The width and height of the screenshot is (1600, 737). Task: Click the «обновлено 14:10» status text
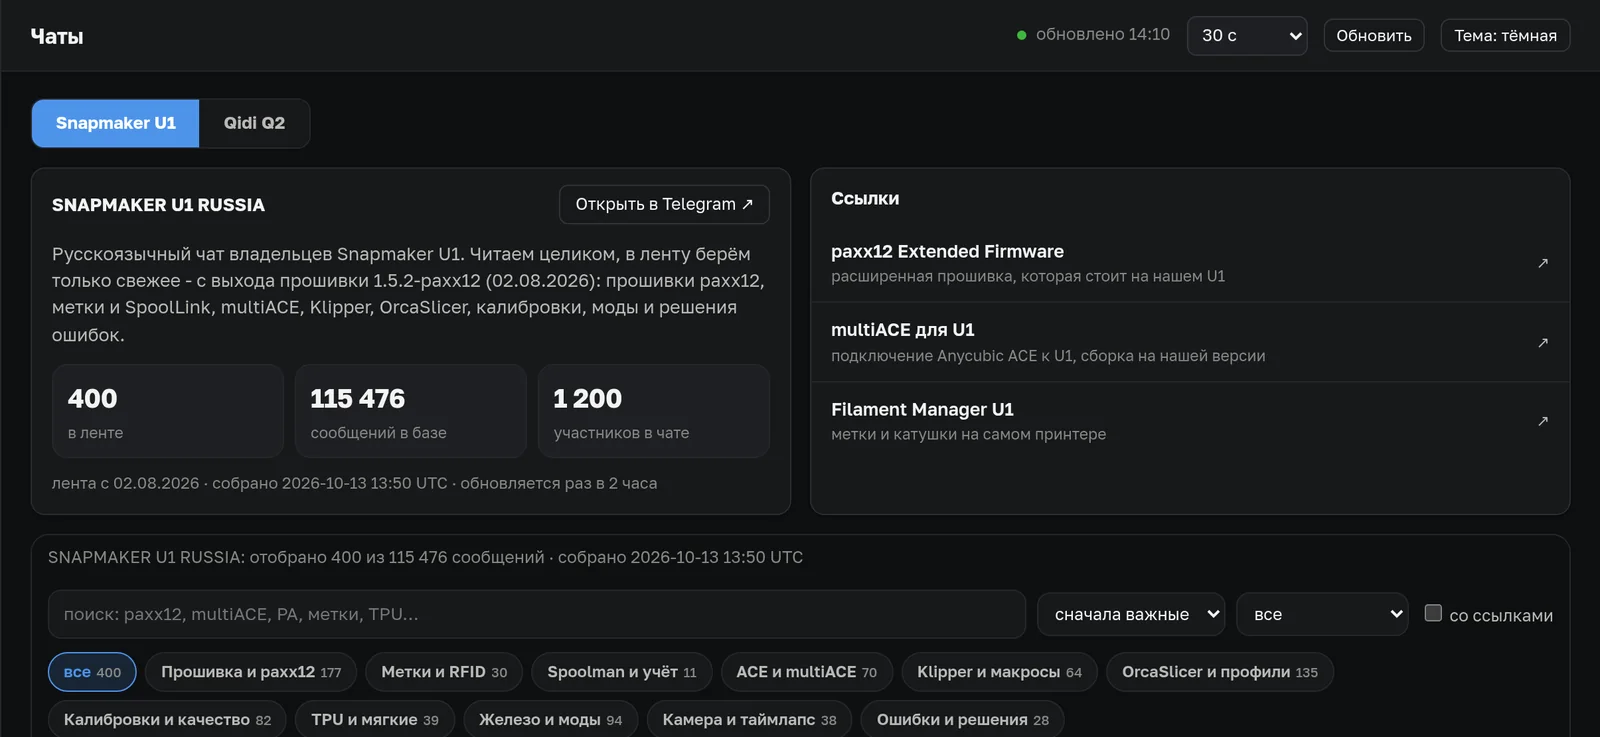point(1102,35)
